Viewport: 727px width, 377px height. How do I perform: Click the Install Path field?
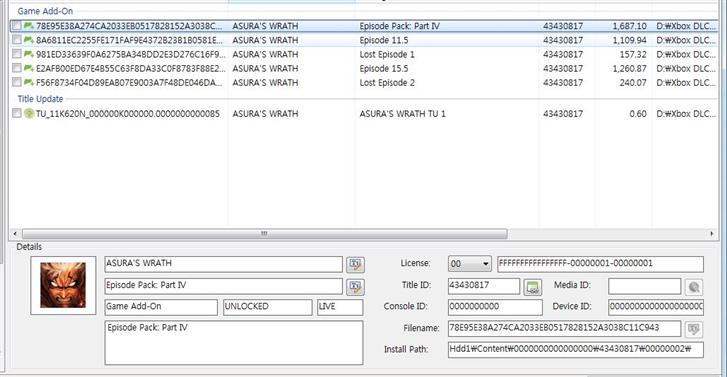(576, 350)
